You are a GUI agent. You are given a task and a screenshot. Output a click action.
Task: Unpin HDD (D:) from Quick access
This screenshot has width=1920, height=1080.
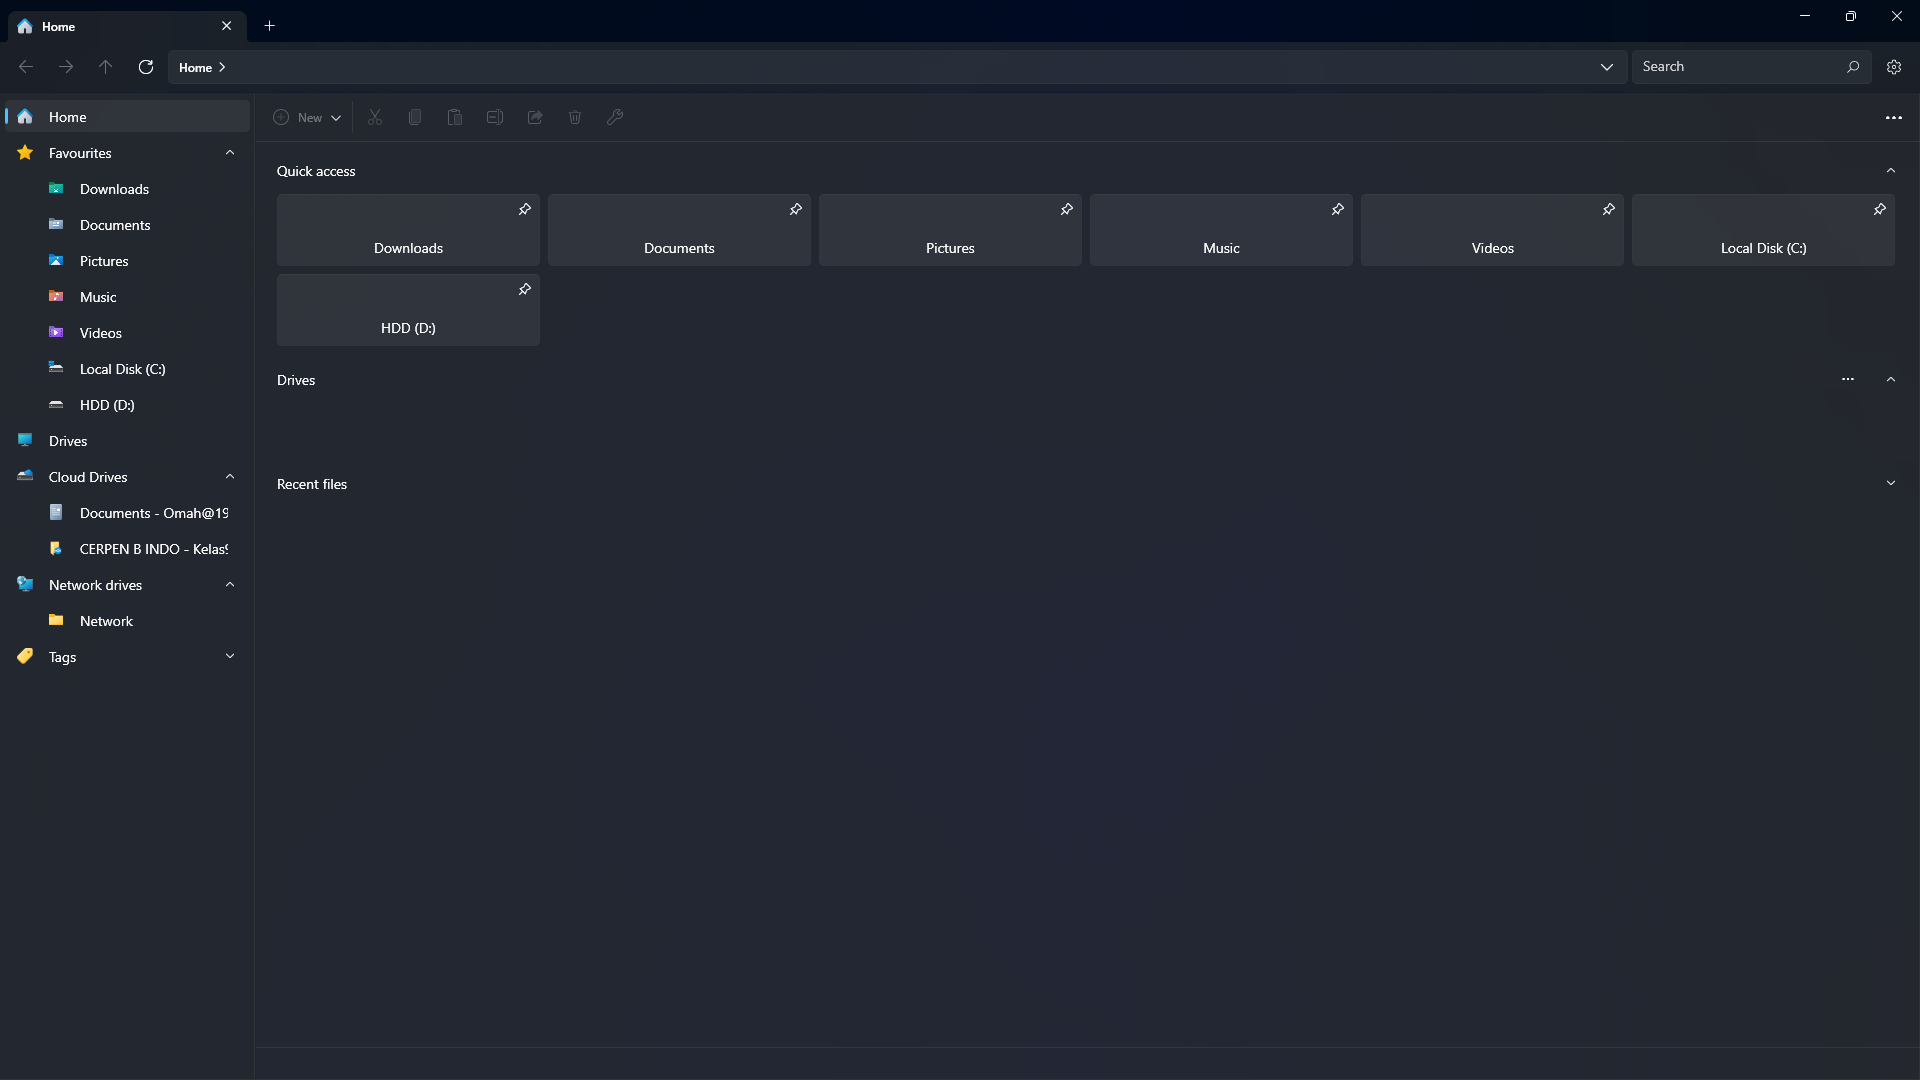point(524,289)
